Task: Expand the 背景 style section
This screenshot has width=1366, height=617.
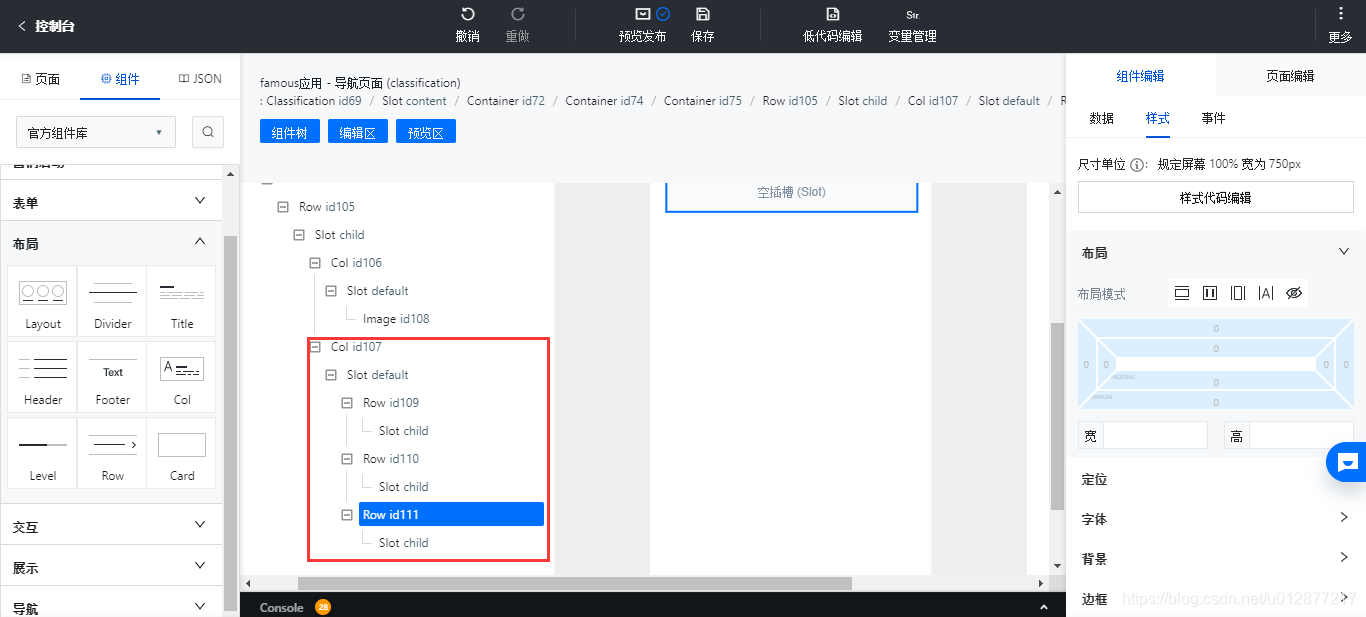Action: (1343, 558)
